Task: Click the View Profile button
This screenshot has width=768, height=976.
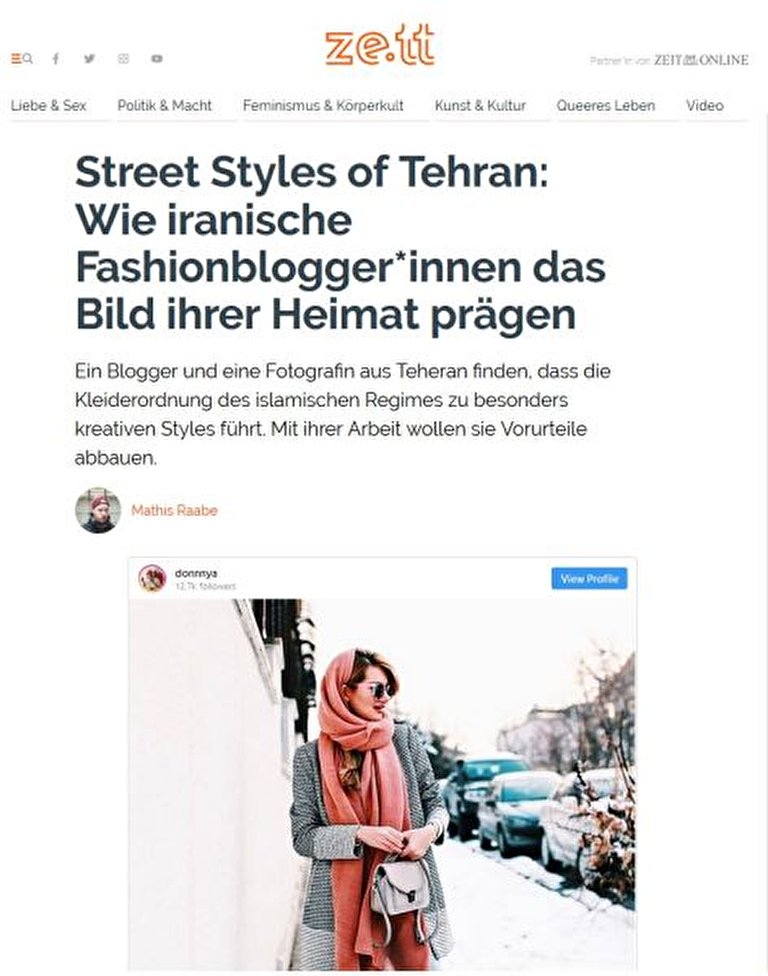Action: point(589,579)
